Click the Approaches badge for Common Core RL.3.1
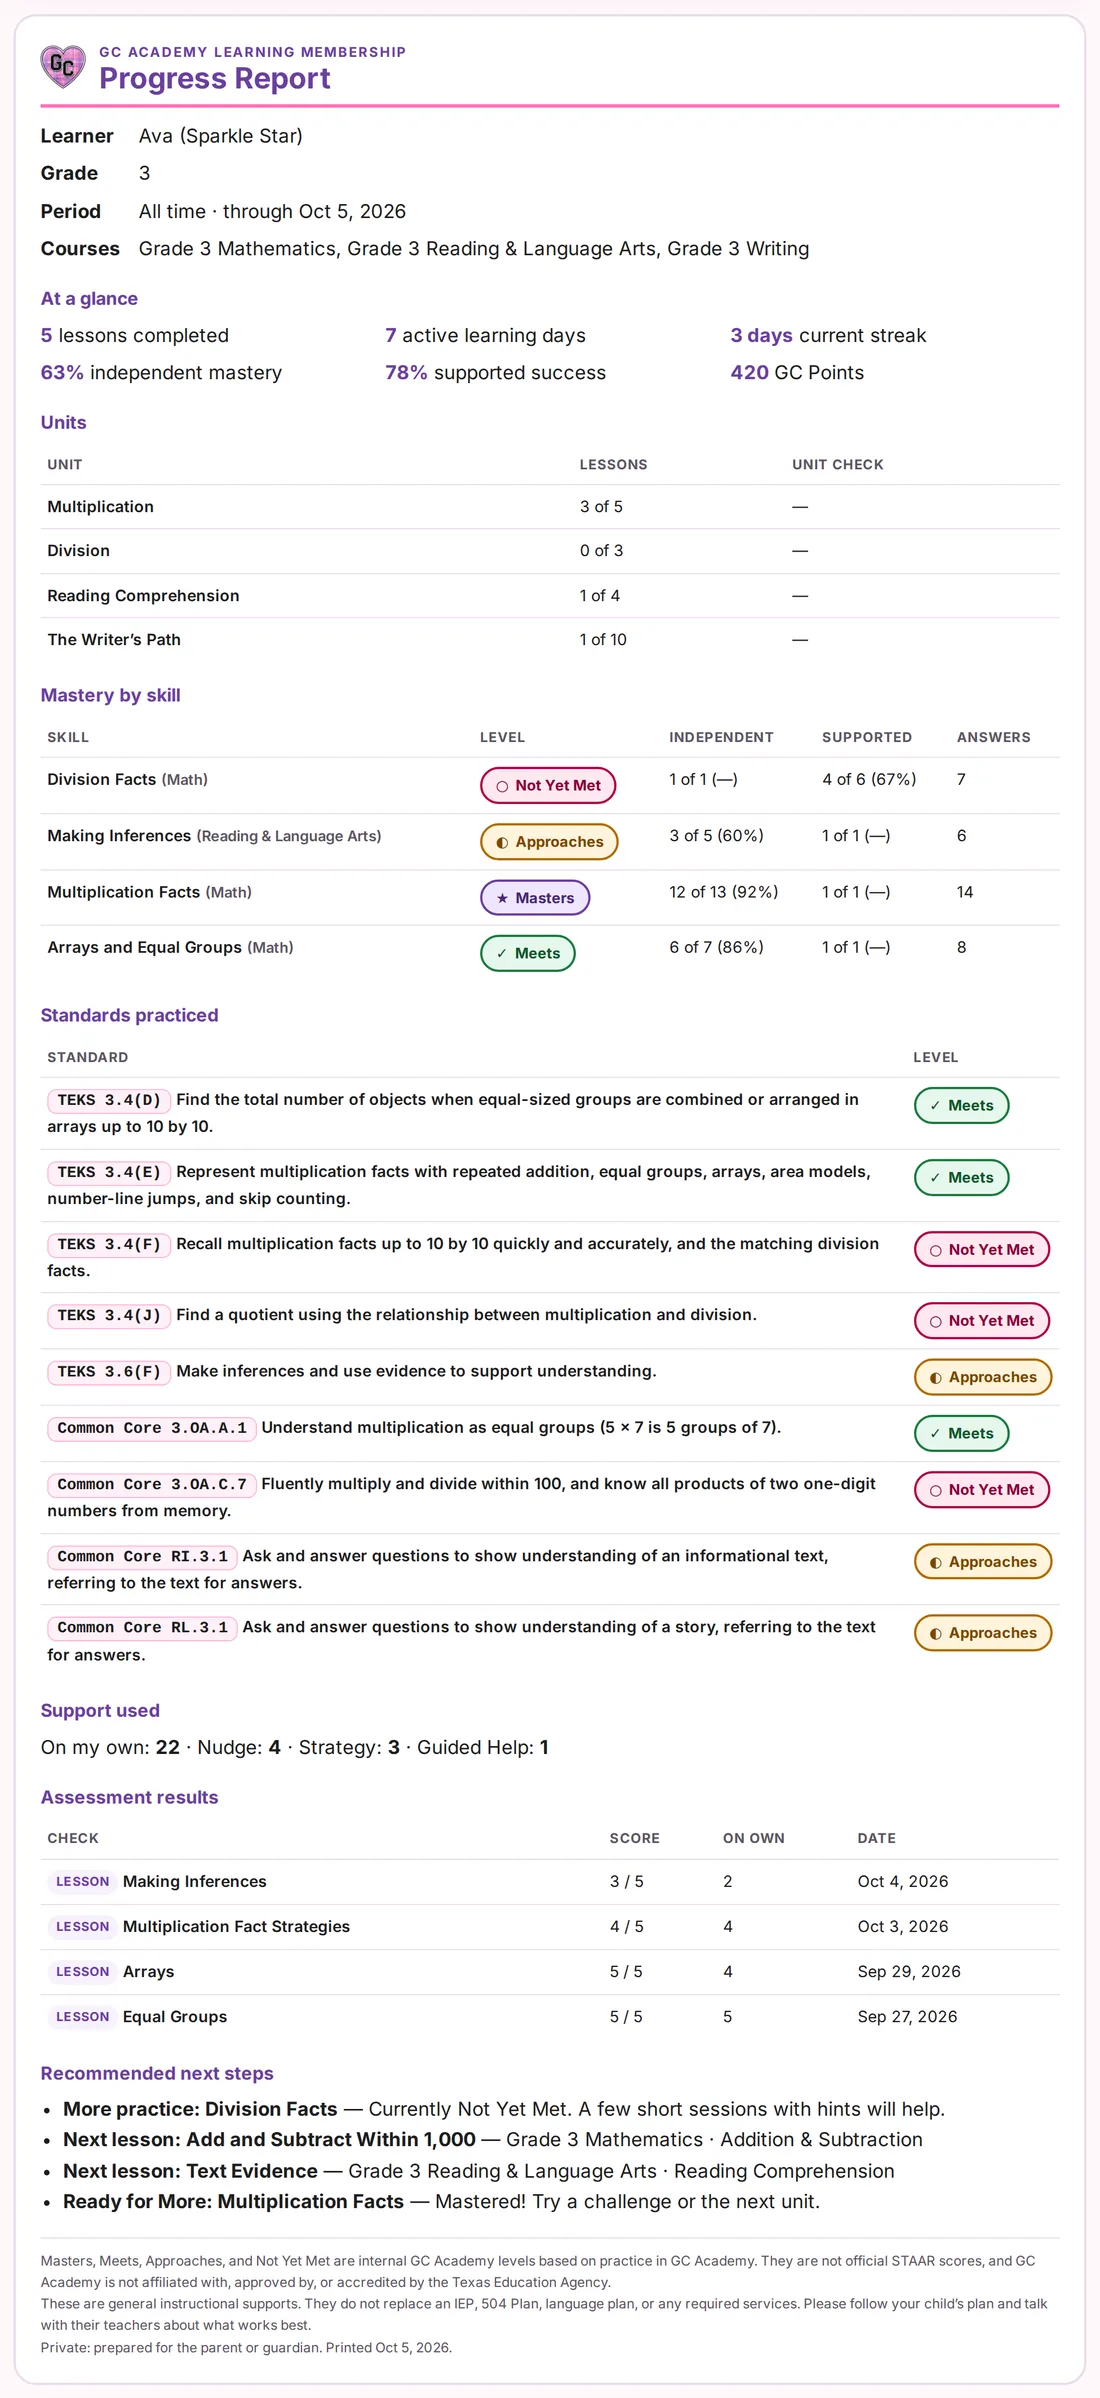The image size is (1100, 2398). [x=983, y=1632]
